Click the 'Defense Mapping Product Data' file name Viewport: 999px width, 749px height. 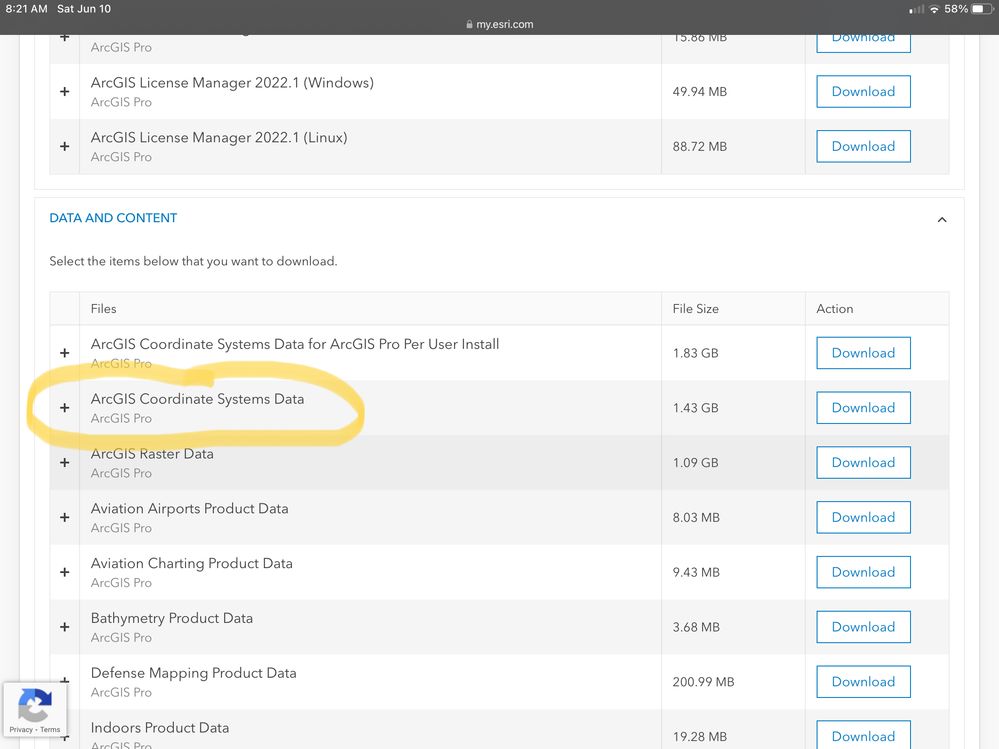[194, 673]
